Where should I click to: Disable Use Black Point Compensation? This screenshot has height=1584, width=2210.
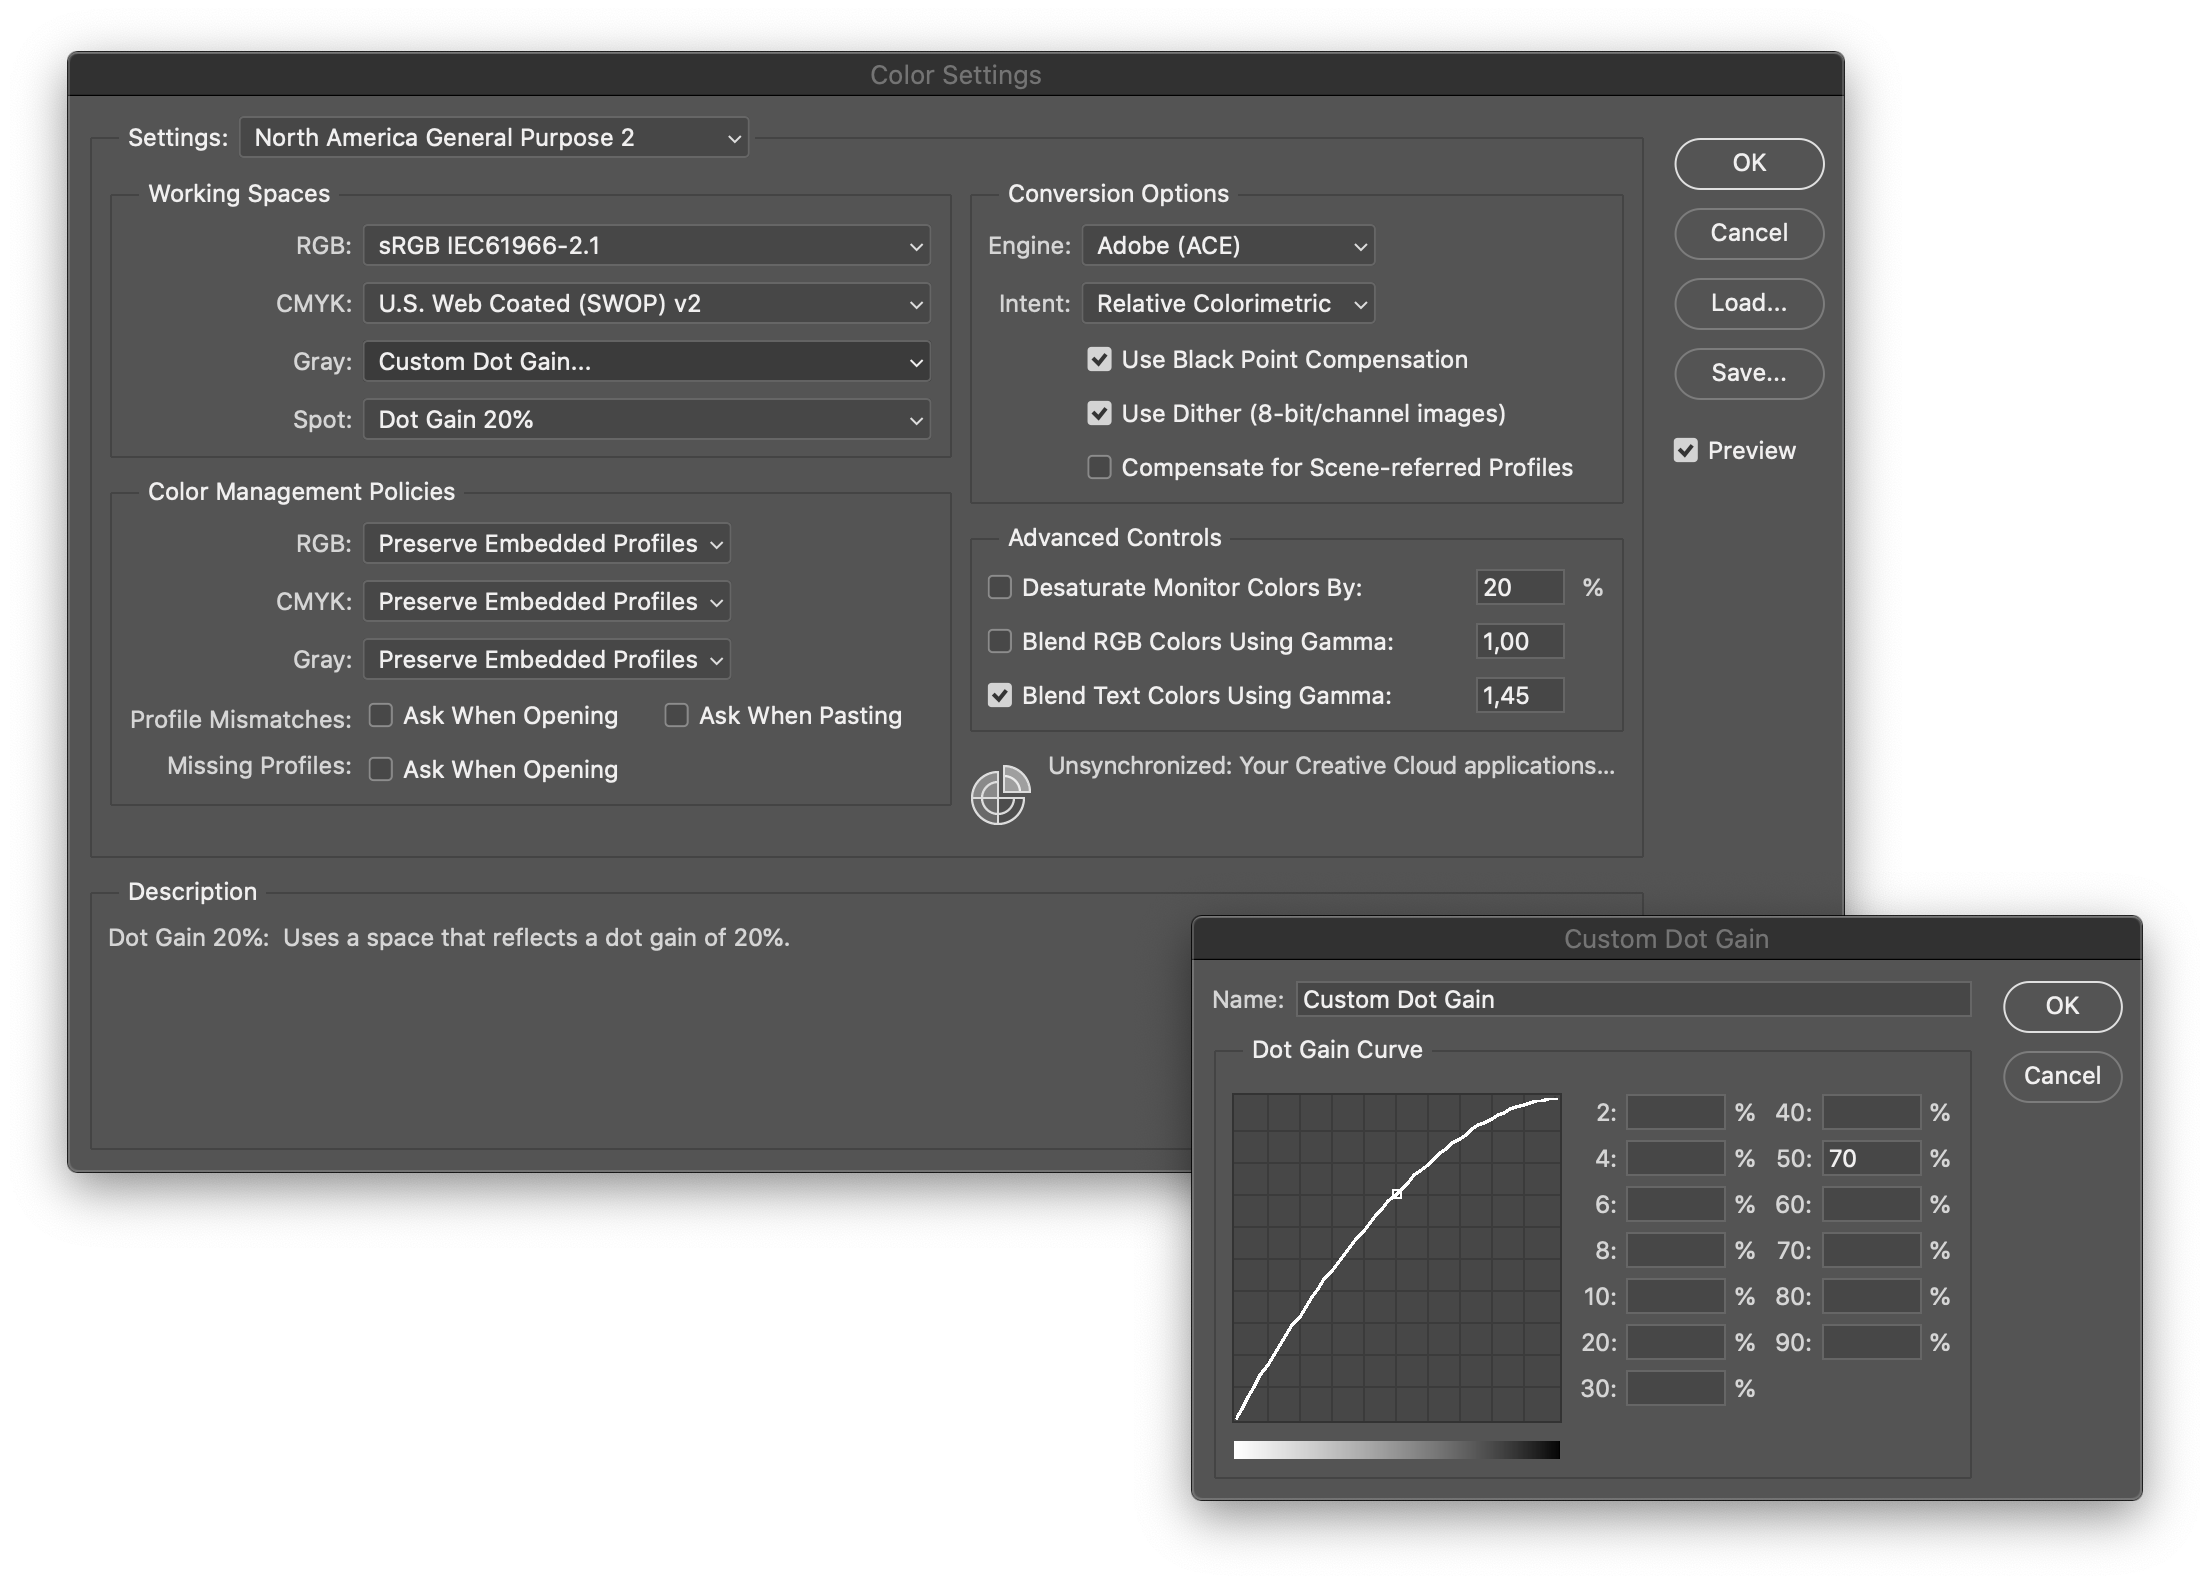1100,359
